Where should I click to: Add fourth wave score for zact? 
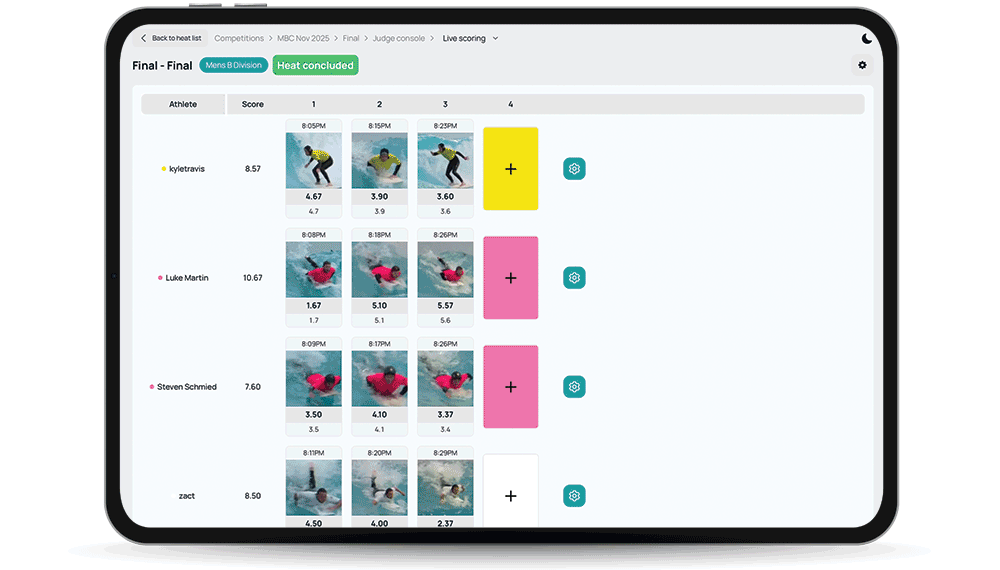[x=510, y=494]
